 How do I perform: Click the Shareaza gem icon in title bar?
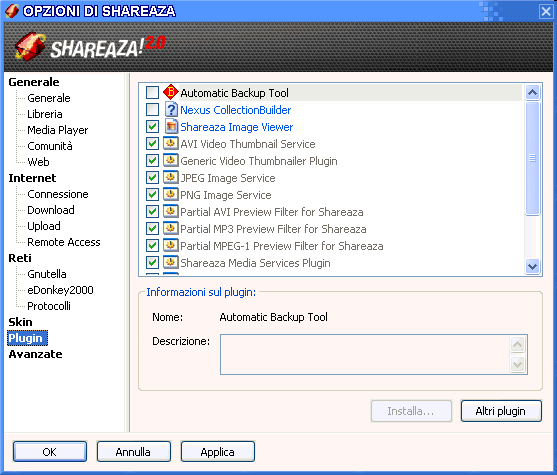tap(12, 11)
